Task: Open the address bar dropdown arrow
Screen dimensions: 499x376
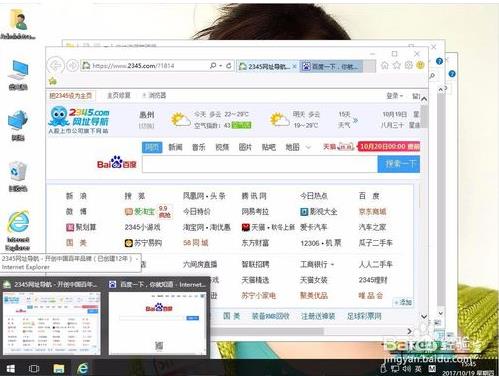Action: click(221, 66)
